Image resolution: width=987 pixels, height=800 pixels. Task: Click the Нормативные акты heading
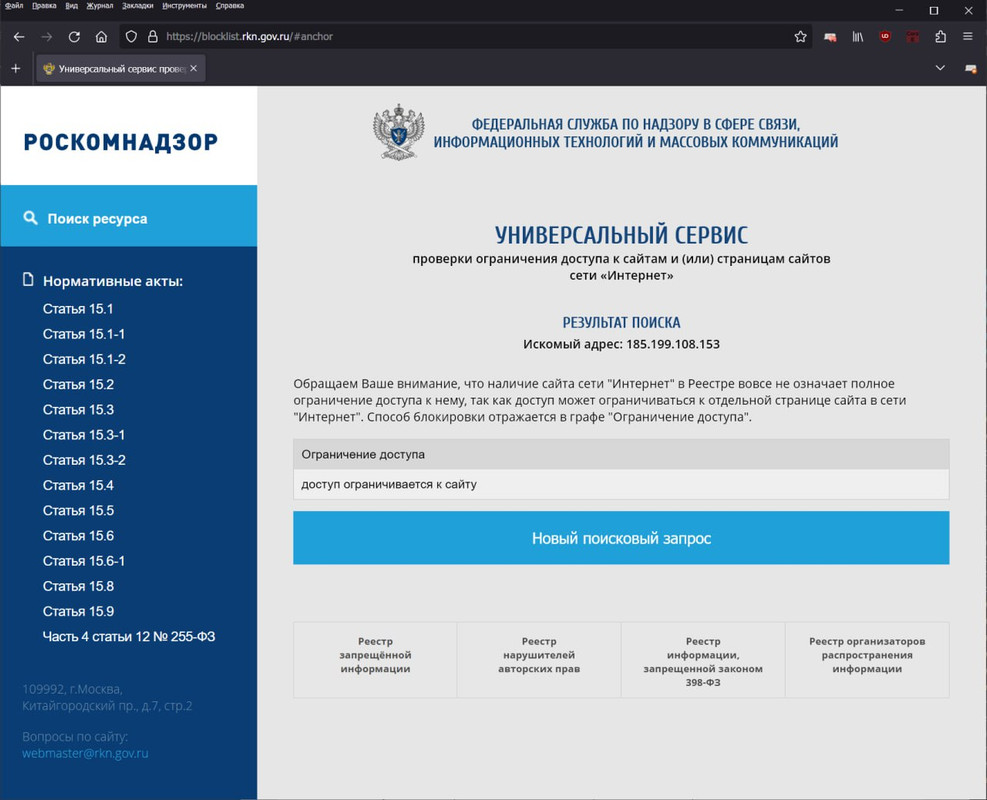(113, 281)
